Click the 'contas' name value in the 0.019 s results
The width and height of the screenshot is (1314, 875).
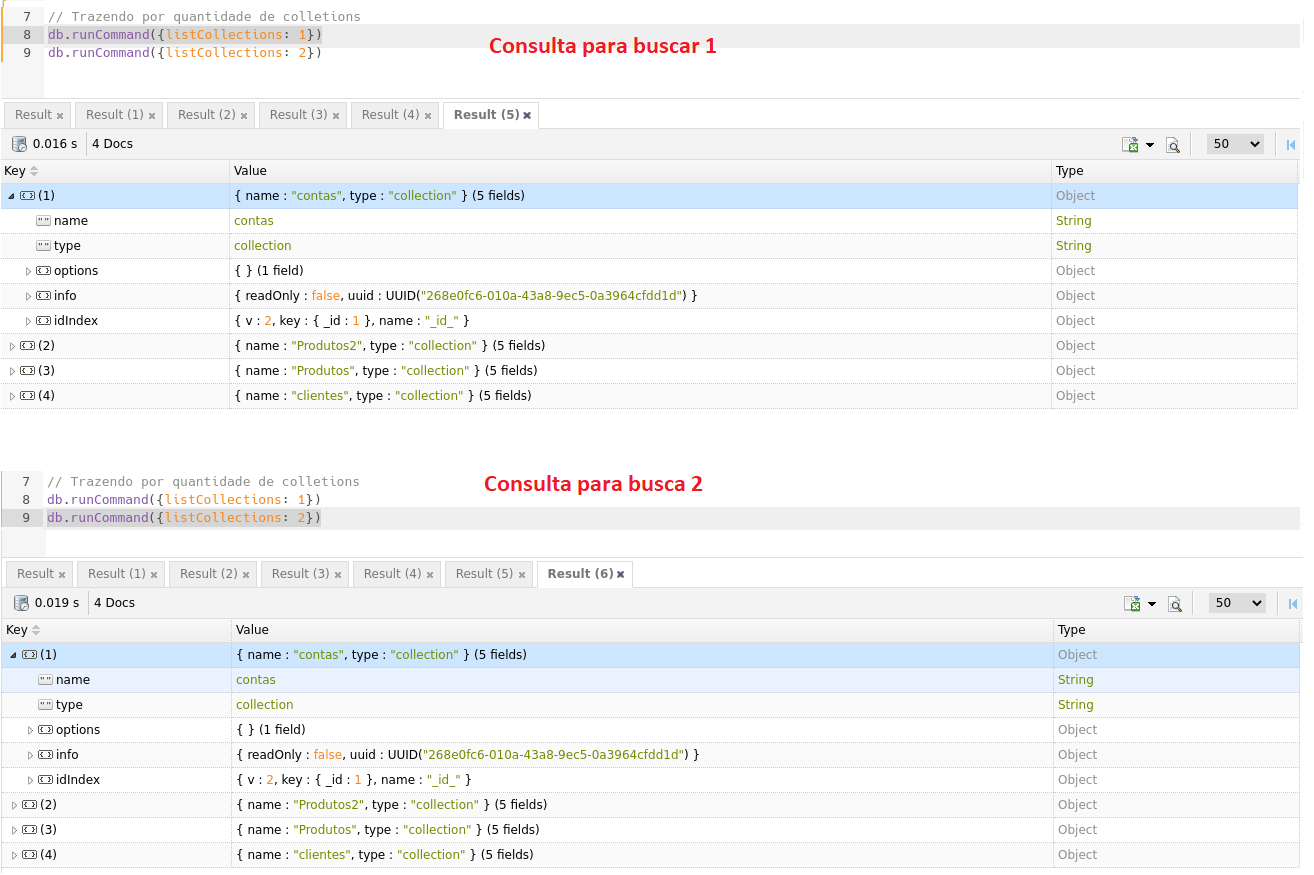(x=256, y=680)
